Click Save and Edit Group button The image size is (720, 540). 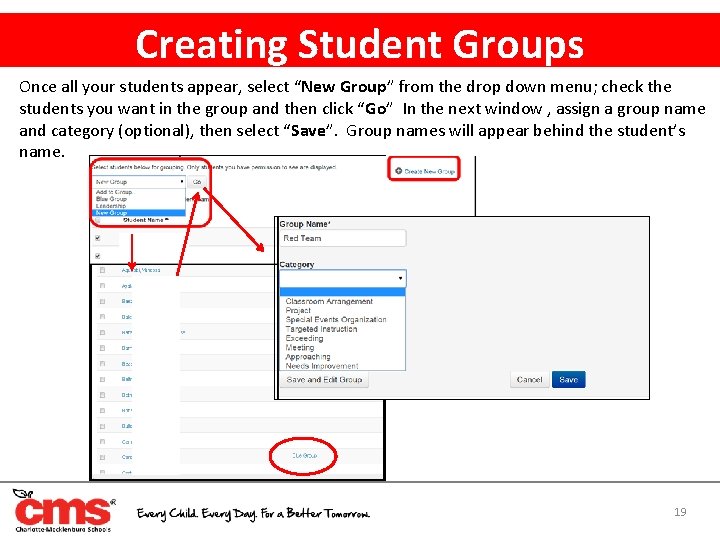[324, 380]
